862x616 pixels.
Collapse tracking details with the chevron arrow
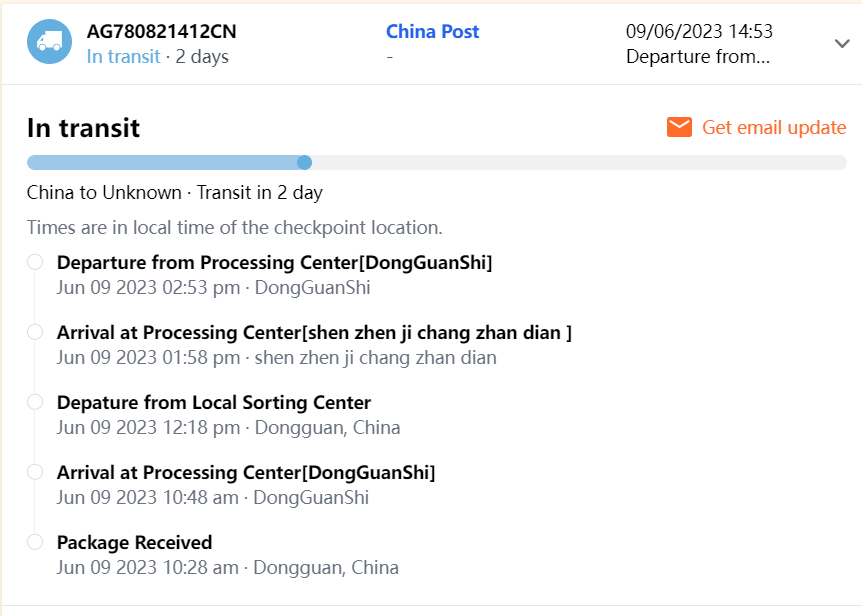[x=842, y=43]
